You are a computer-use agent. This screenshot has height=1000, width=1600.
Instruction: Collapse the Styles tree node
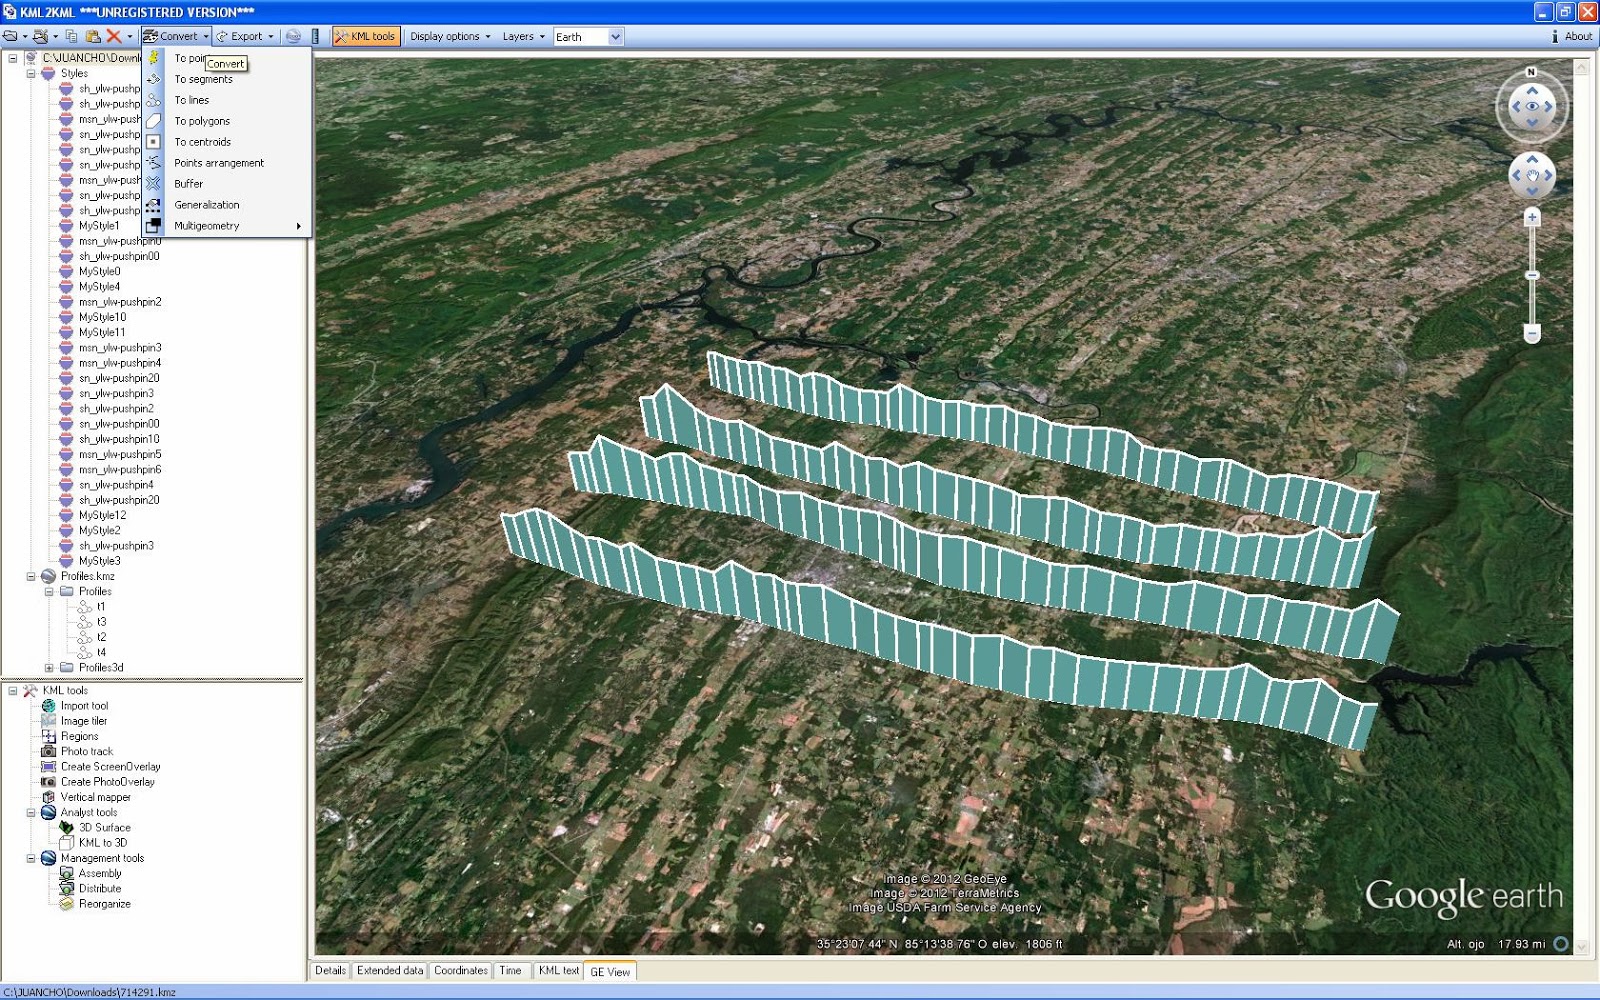point(31,73)
